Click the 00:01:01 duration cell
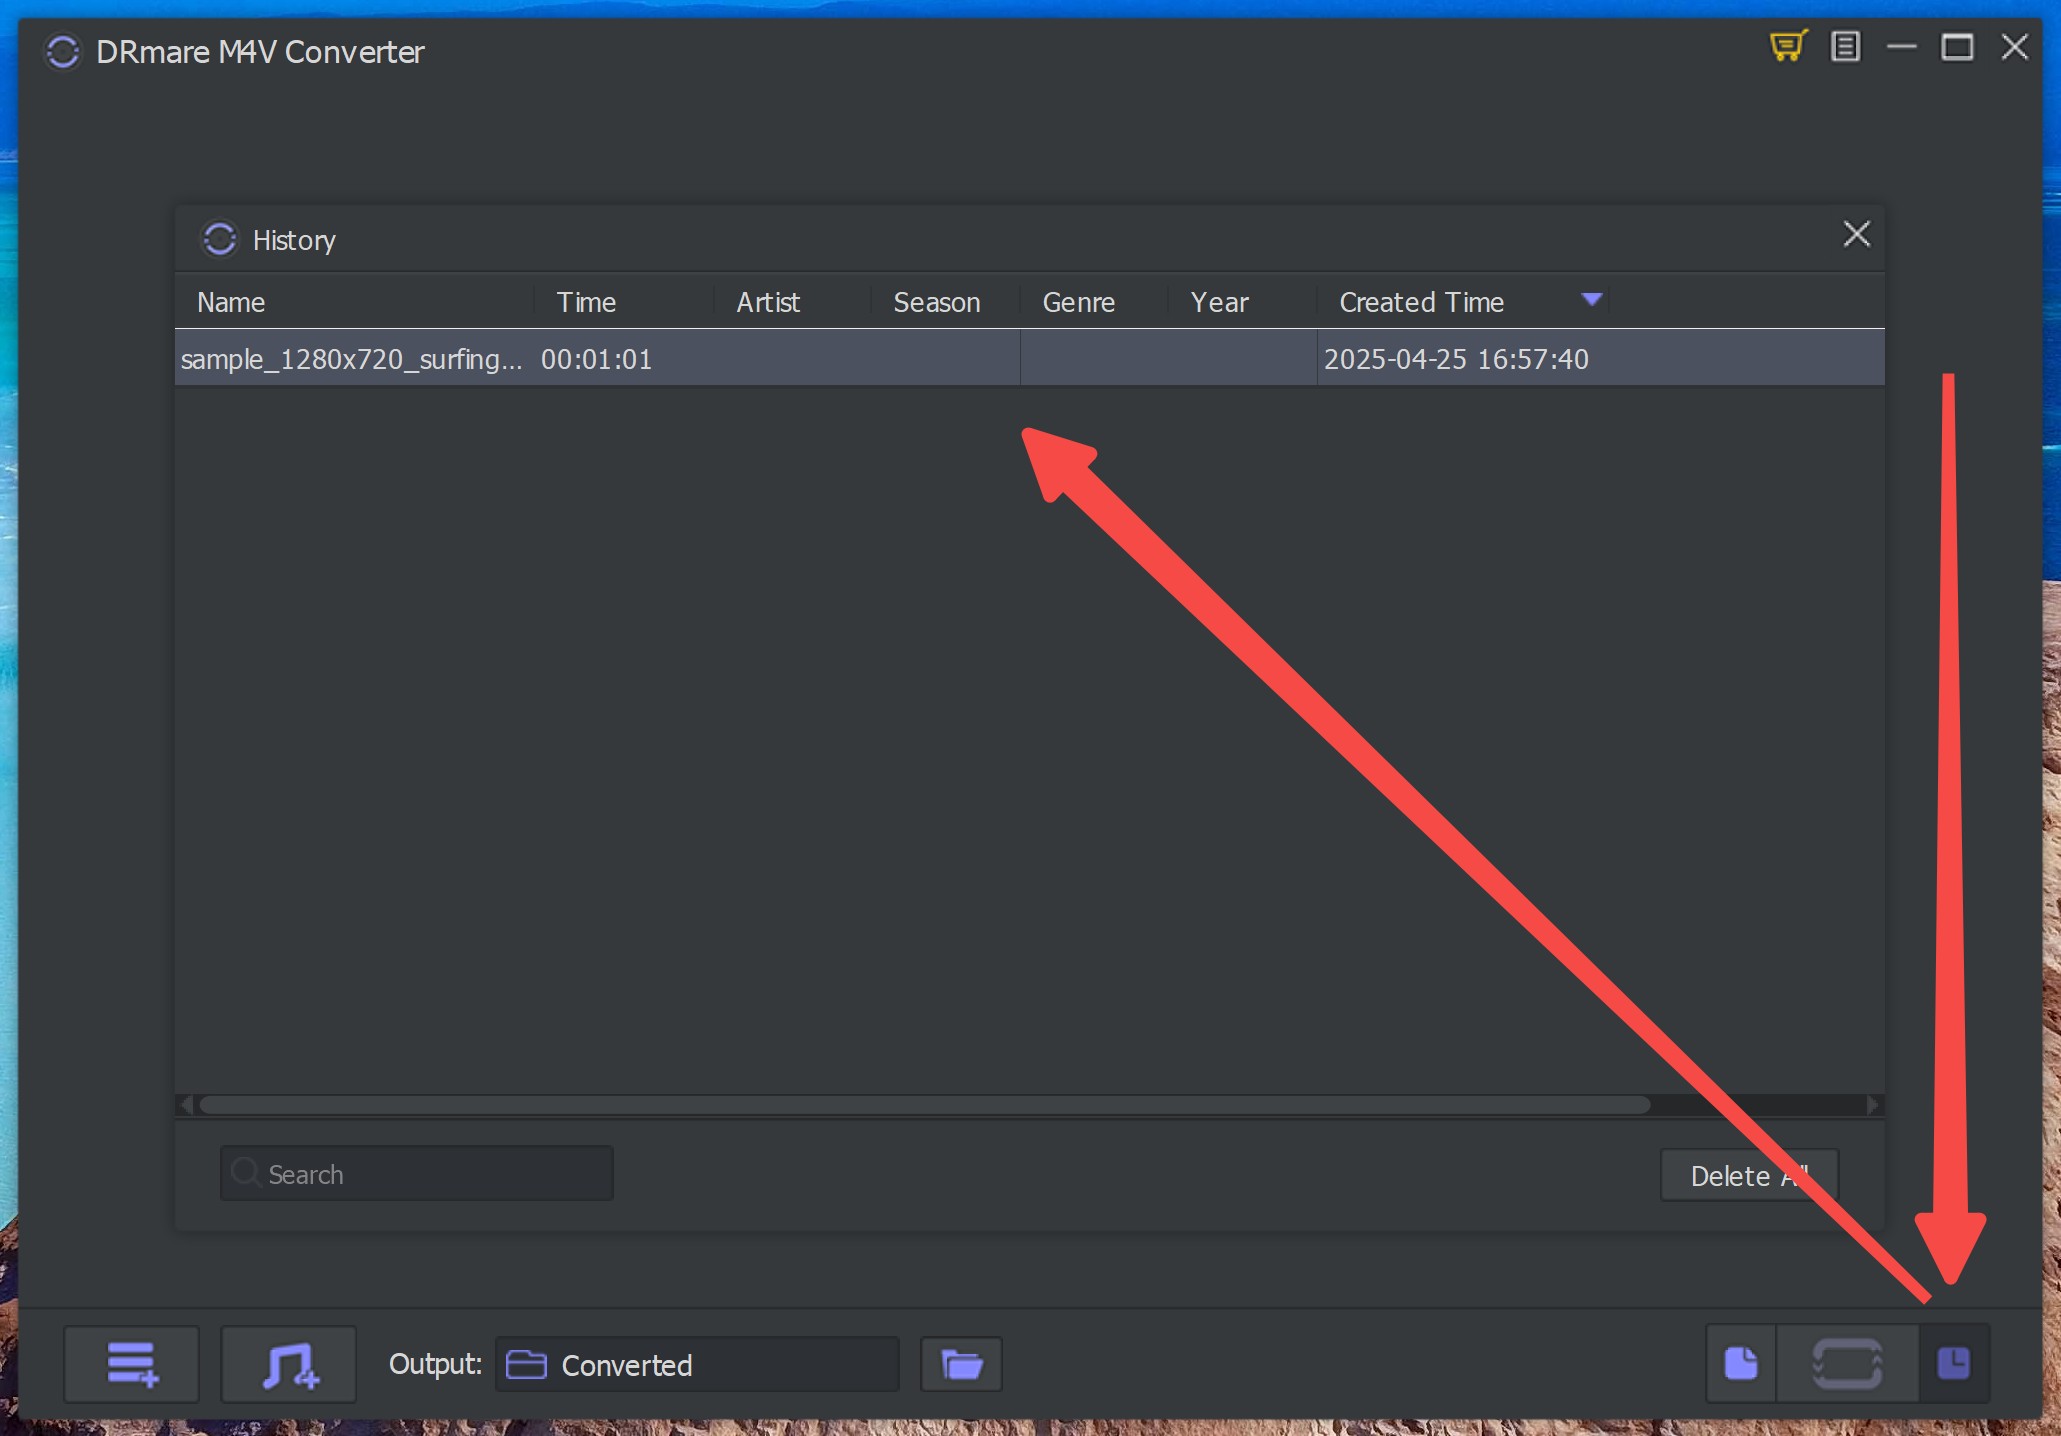 tap(596, 359)
